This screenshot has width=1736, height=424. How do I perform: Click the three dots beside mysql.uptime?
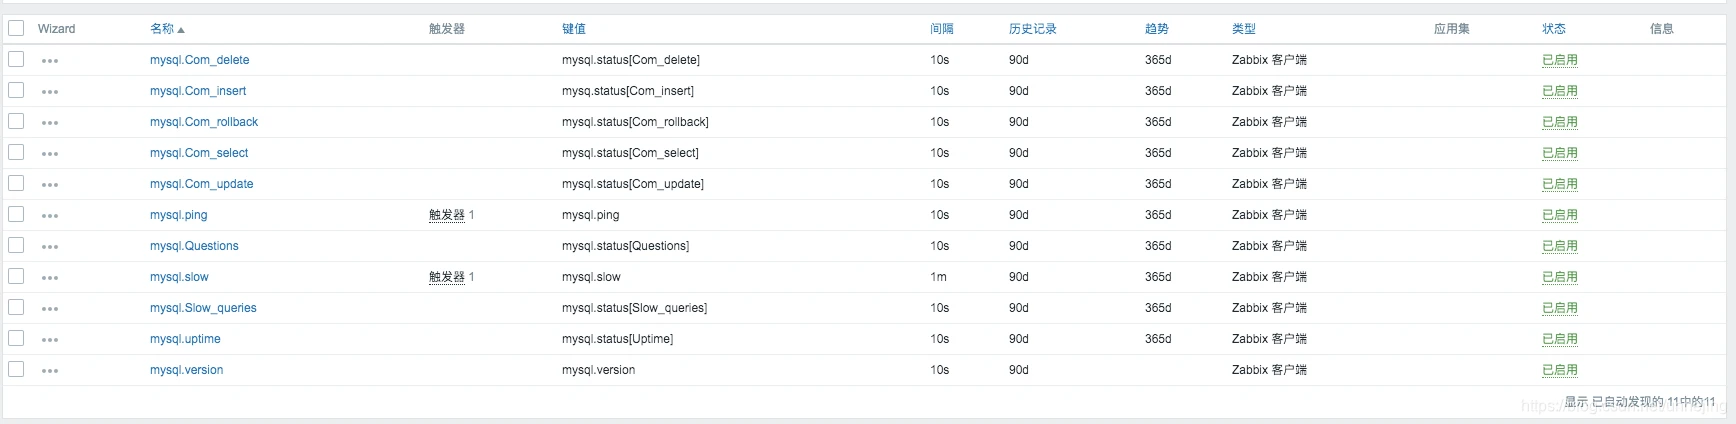(50, 340)
